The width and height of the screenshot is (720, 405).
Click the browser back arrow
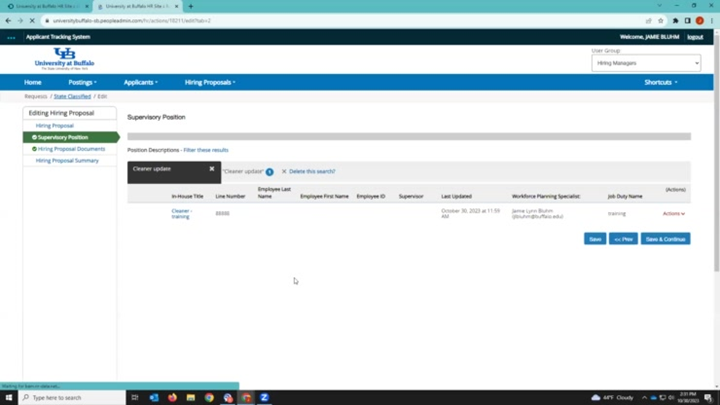coord(8,20)
